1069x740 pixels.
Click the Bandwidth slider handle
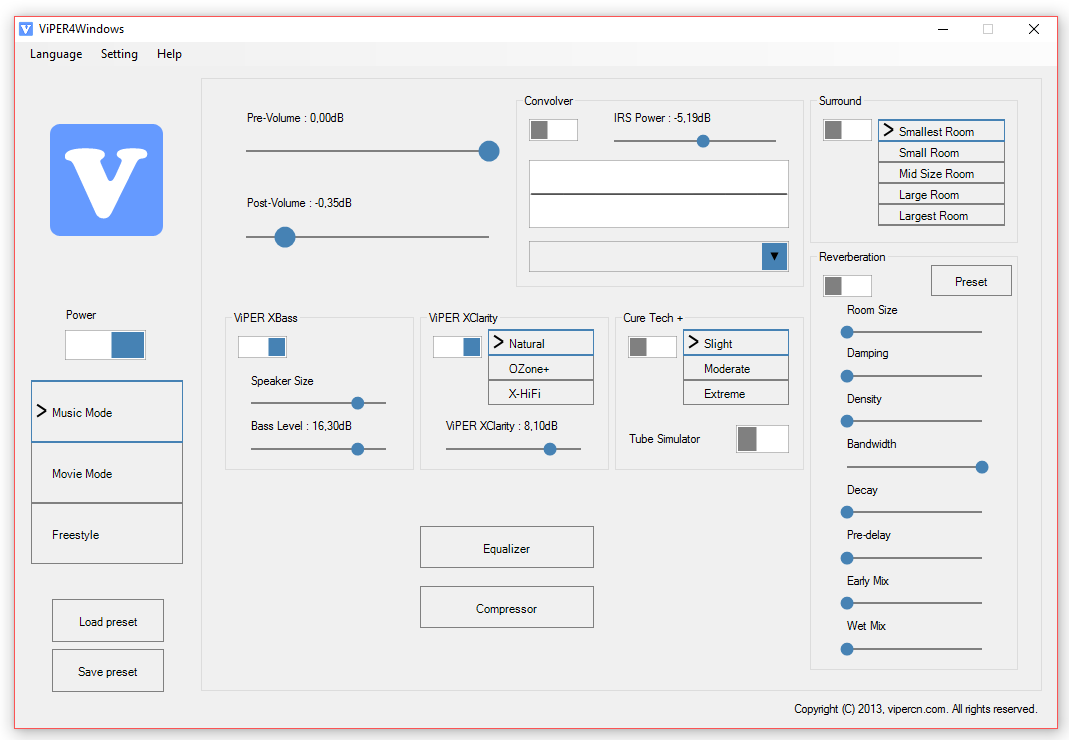[982, 467]
